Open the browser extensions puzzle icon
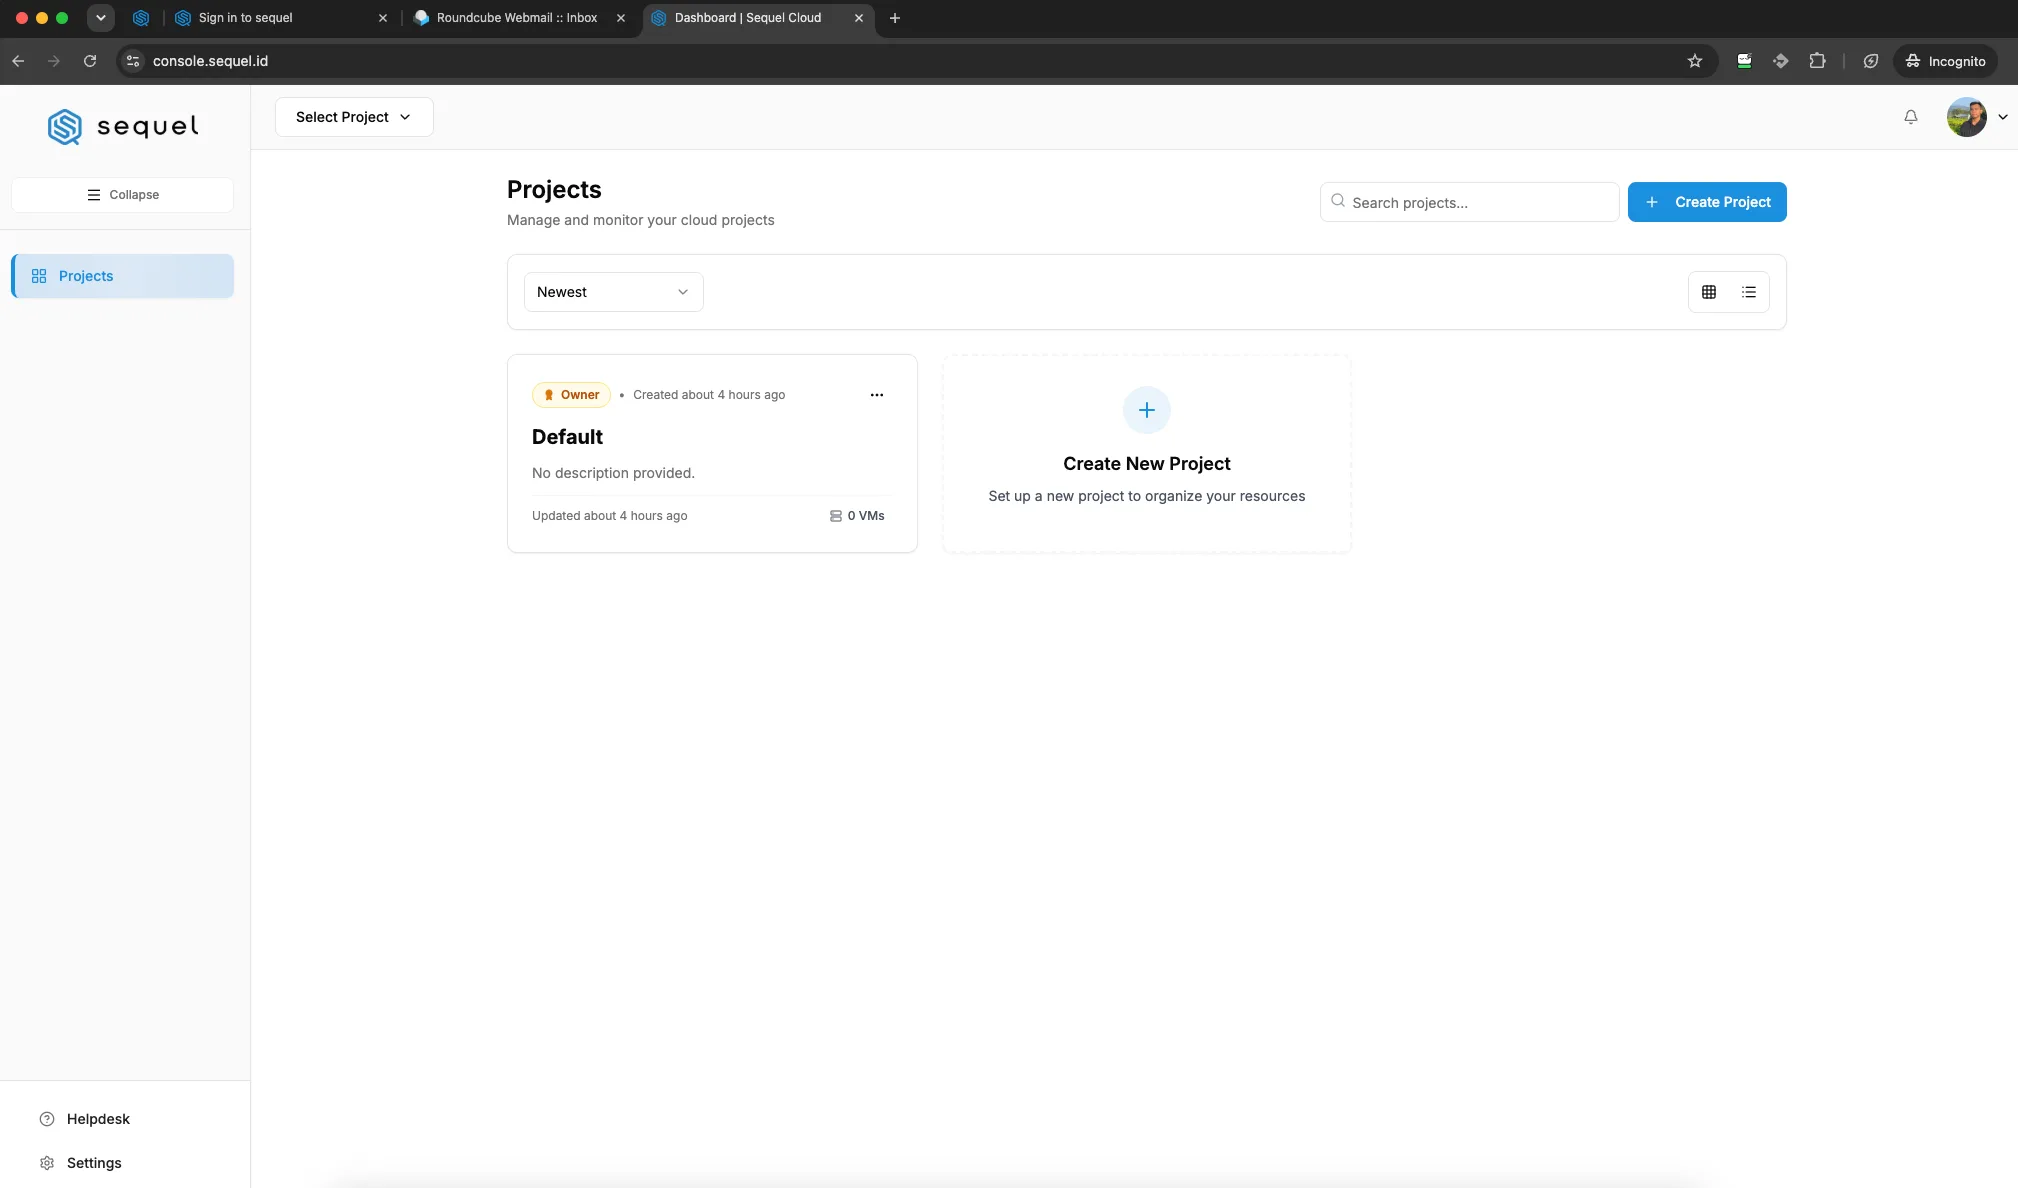Viewport: 2018px width, 1188px height. 1817,61
